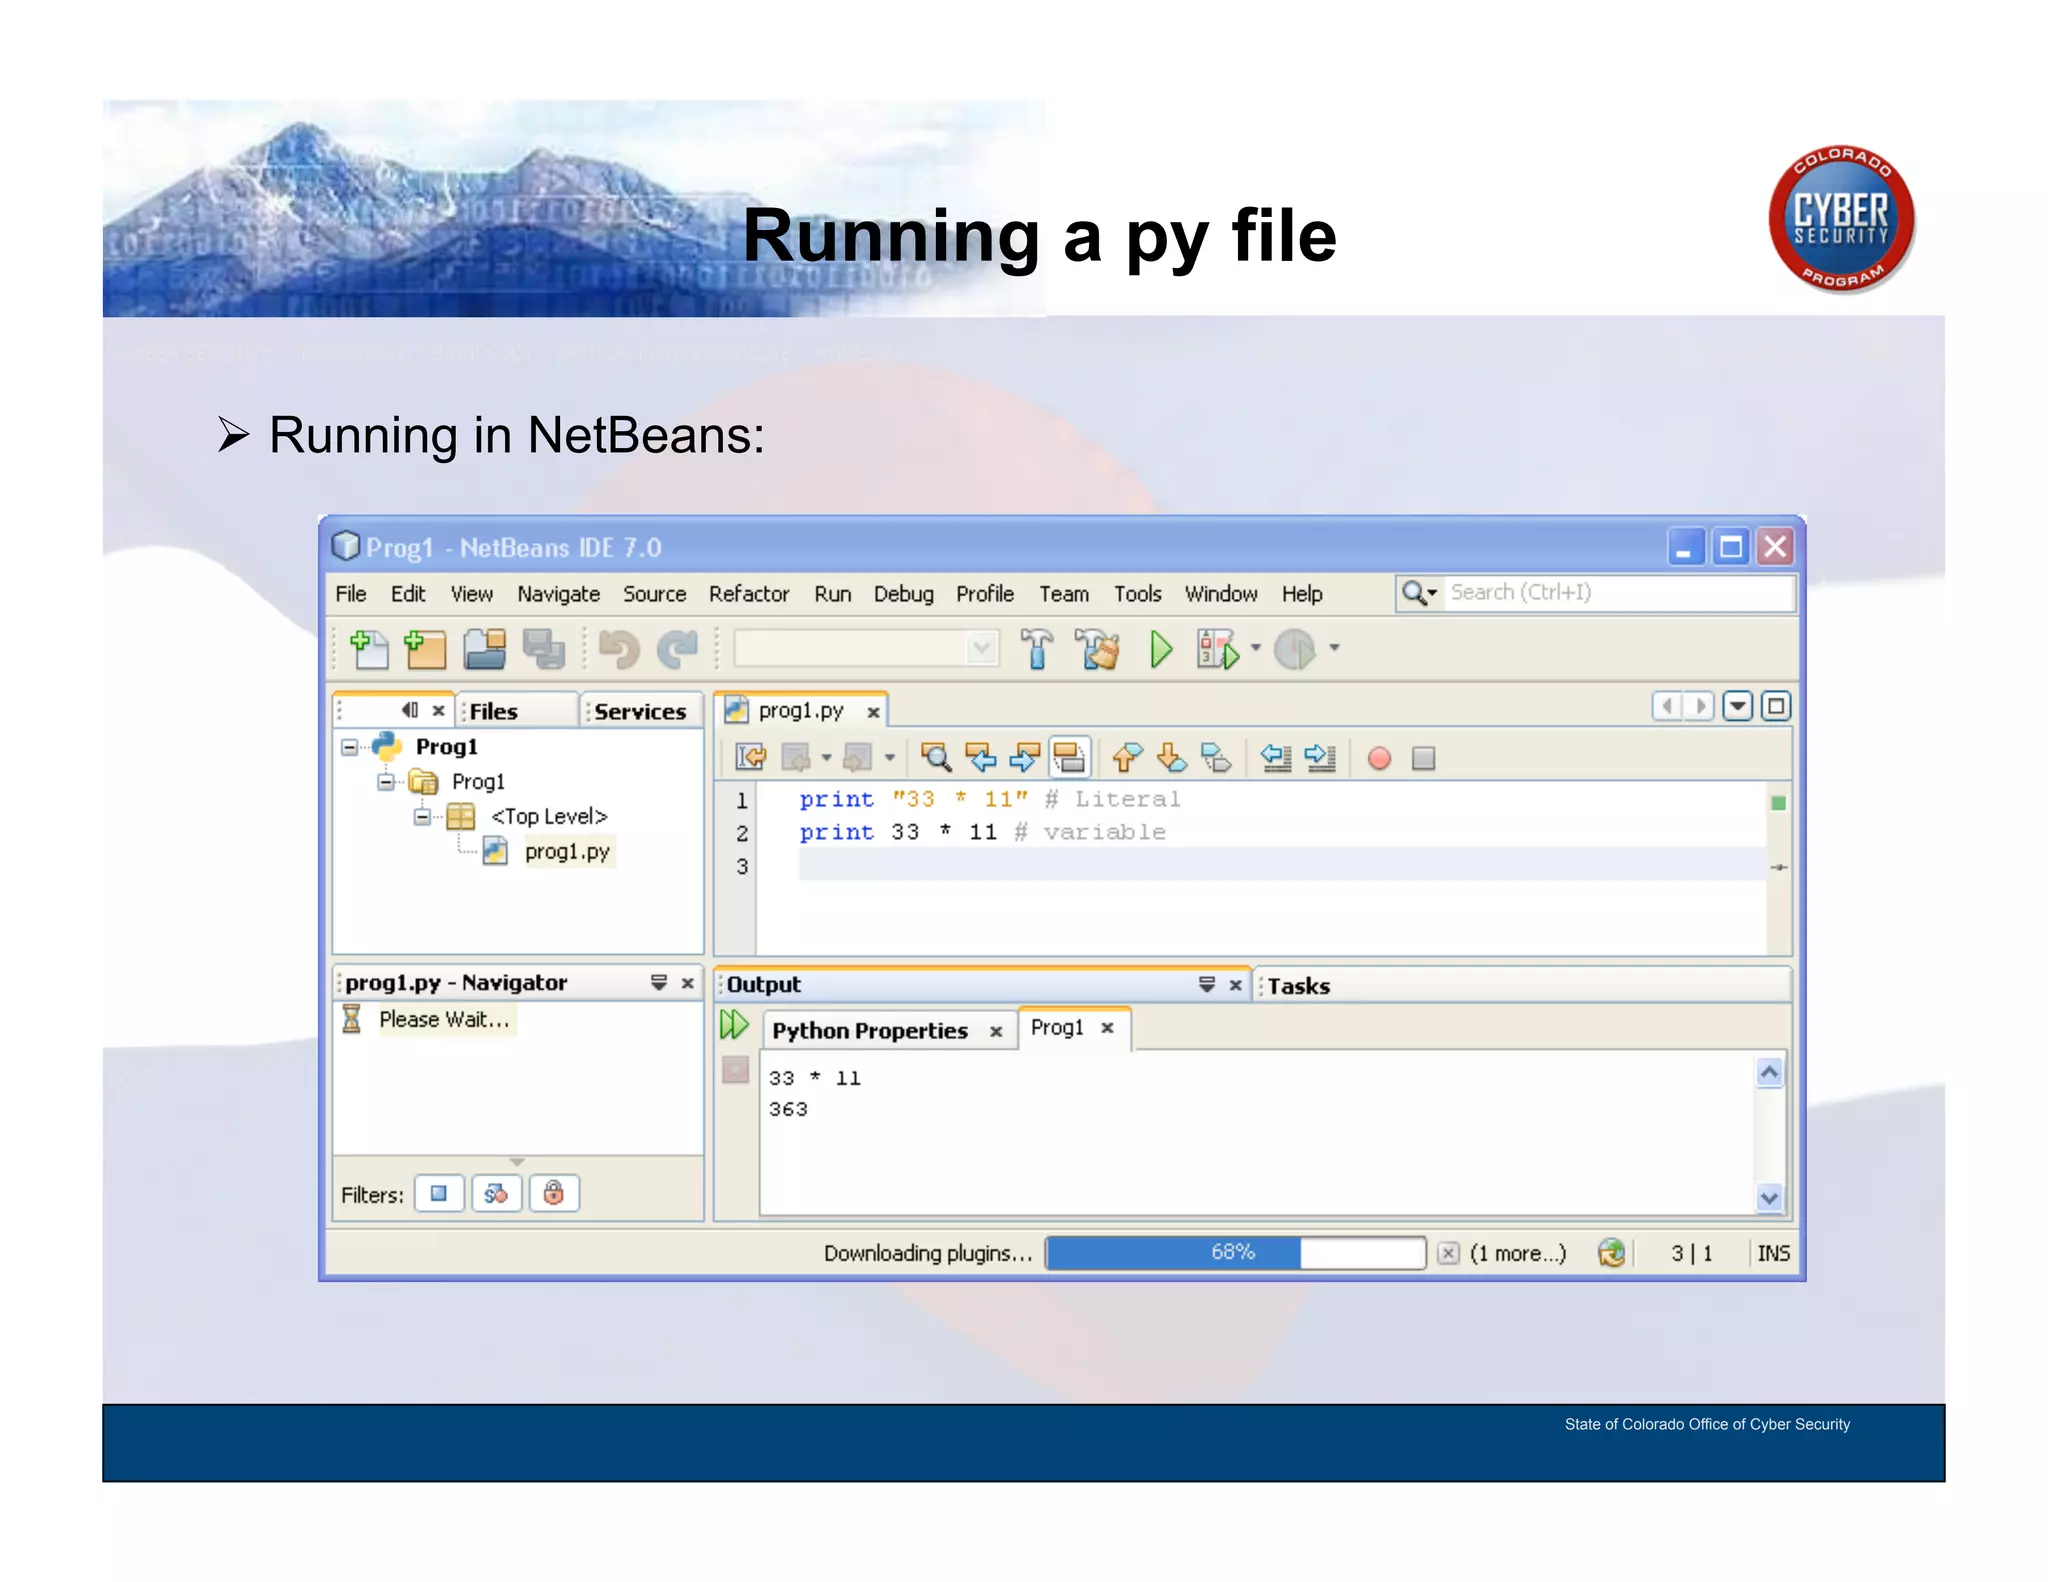Screen dimensions: 2048x1582
Task: Click the (1 more...) status link
Action: 1517,1253
